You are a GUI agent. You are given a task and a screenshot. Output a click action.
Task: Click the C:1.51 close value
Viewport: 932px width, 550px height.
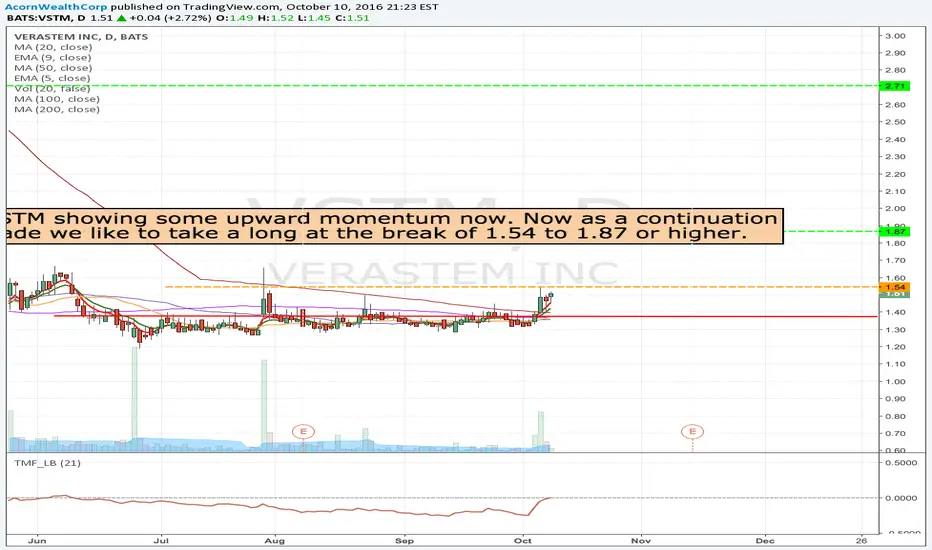(352, 18)
